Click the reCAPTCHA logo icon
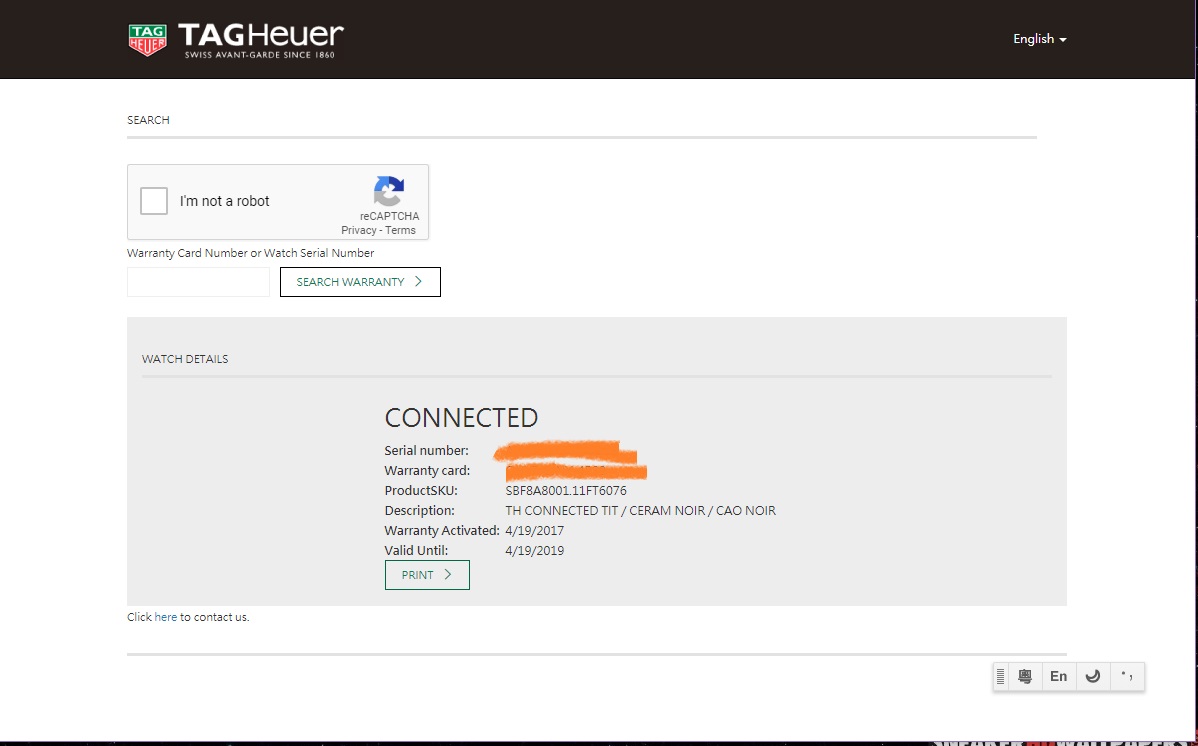Image resolution: width=1198 pixels, height=746 pixels. tap(389, 191)
